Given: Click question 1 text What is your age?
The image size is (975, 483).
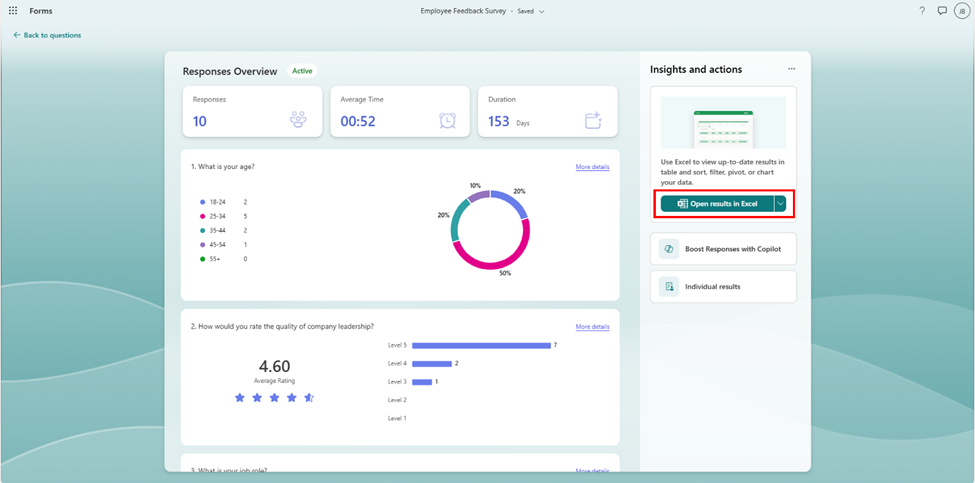Looking at the screenshot, I should [x=223, y=167].
